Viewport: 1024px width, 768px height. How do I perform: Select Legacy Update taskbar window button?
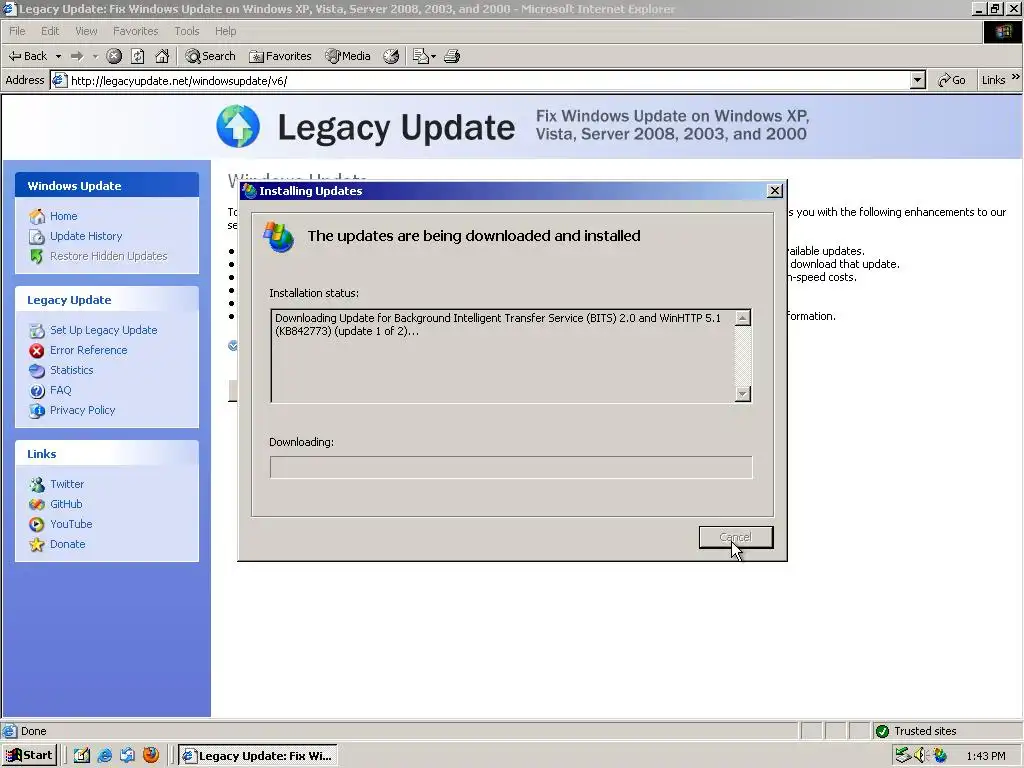coord(258,756)
